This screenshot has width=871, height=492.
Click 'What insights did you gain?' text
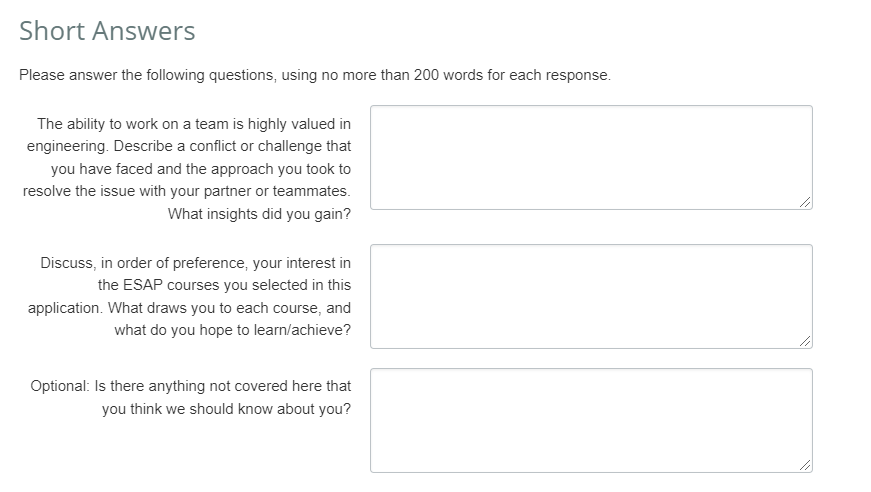(x=259, y=214)
